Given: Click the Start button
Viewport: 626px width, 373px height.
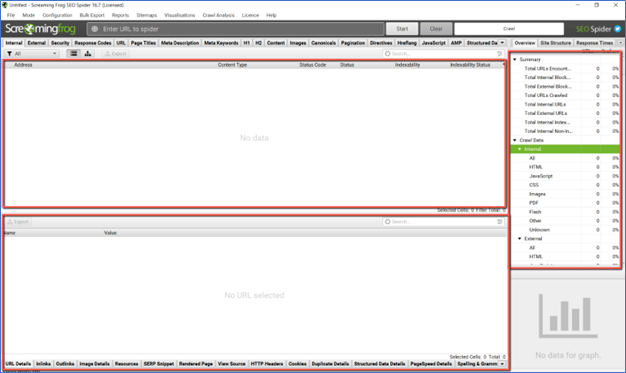Looking at the screenshot, I should coord(402,29).
